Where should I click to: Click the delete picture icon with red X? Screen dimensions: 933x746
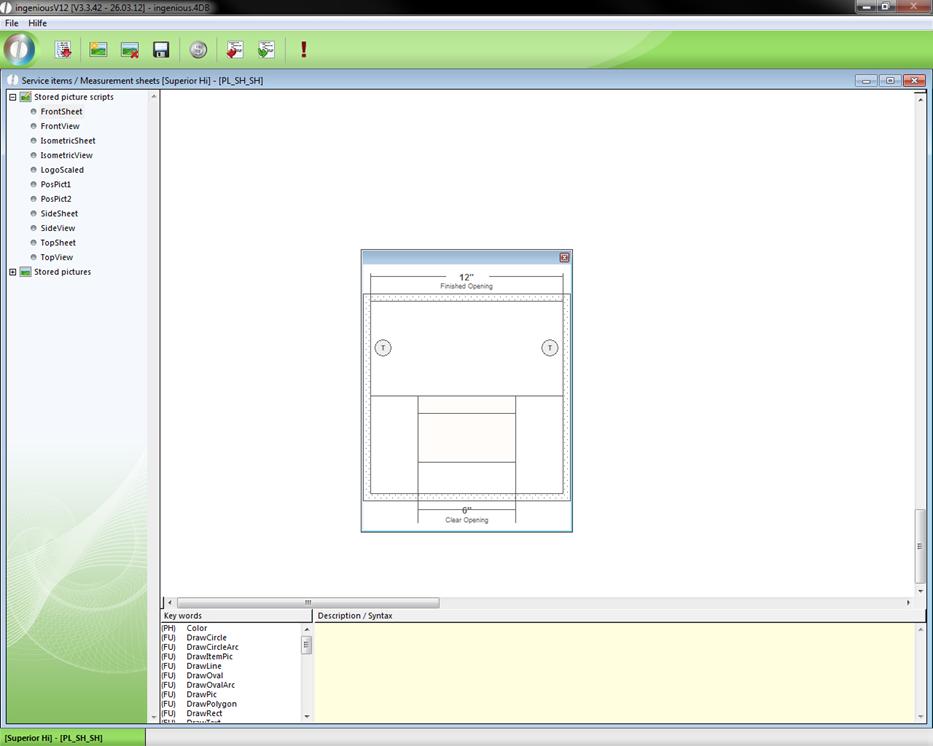point(129,49)
